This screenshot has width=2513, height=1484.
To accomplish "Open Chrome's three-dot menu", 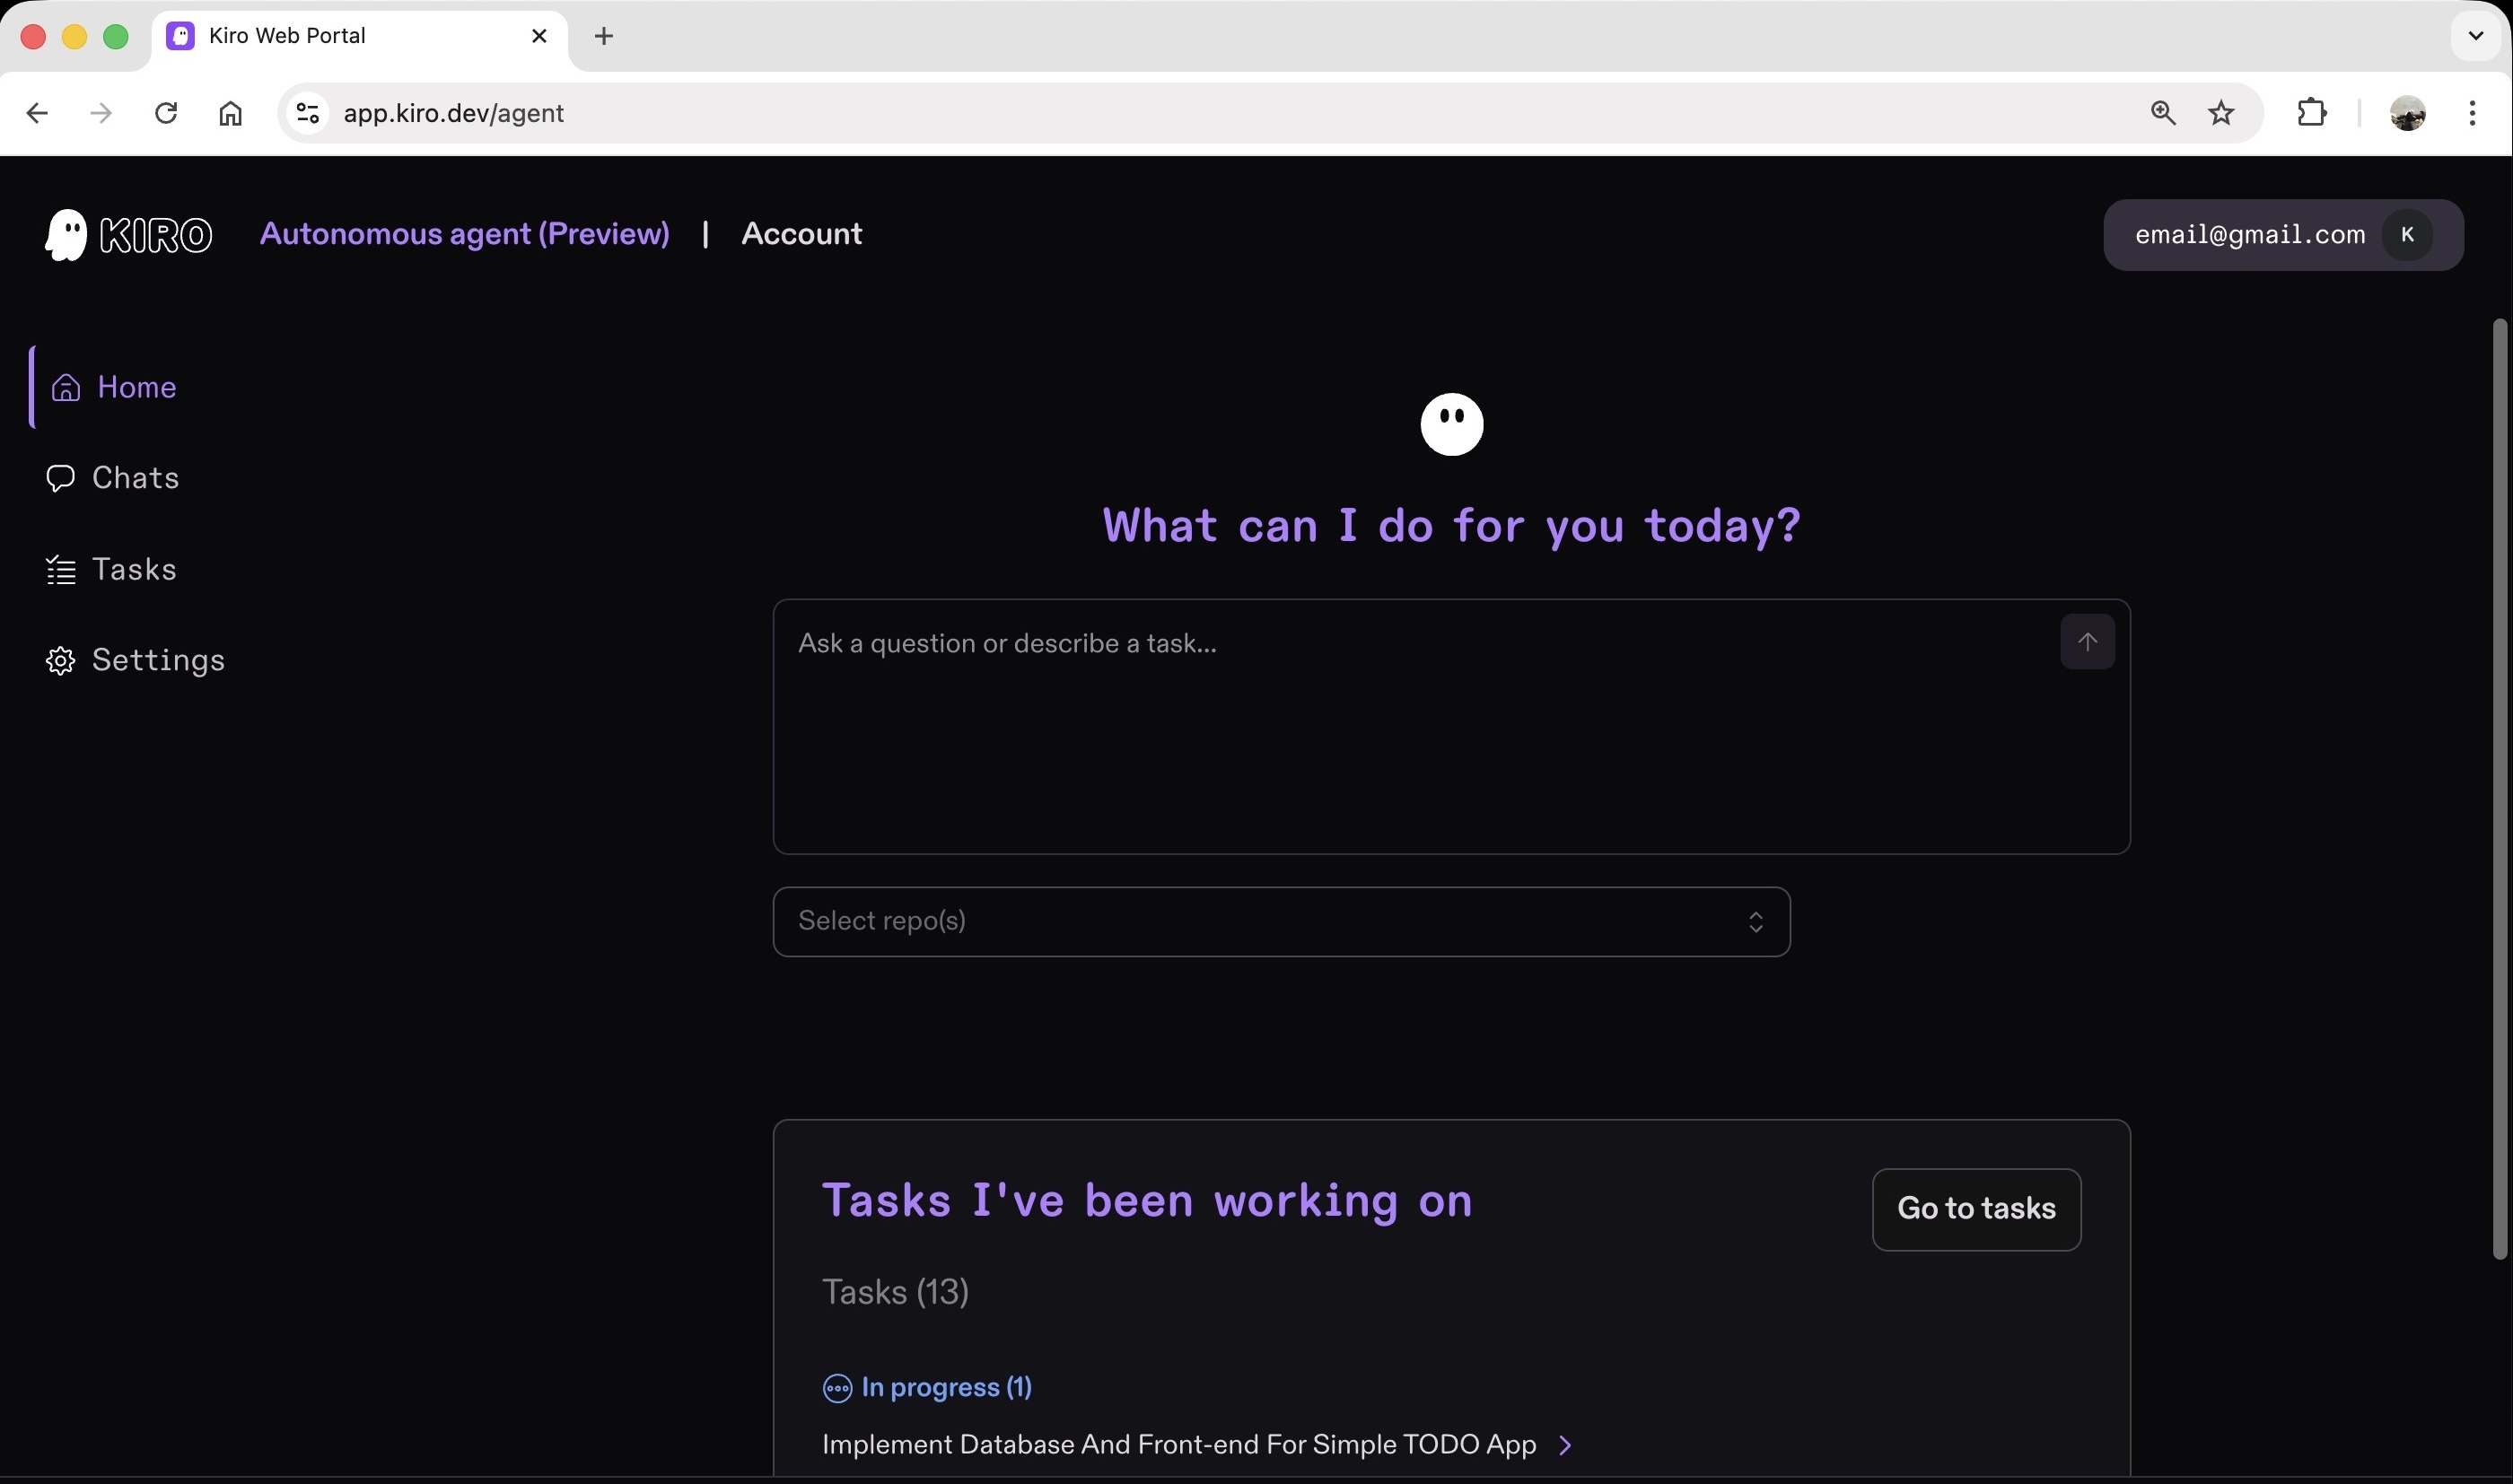I will point(2473,112).
